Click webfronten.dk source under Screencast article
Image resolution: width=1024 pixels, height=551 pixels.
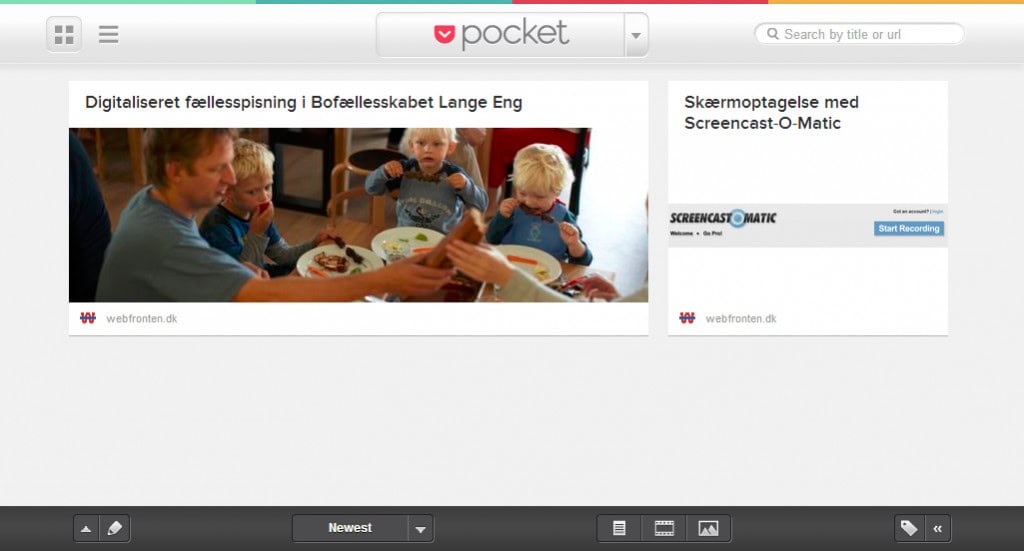741,319
